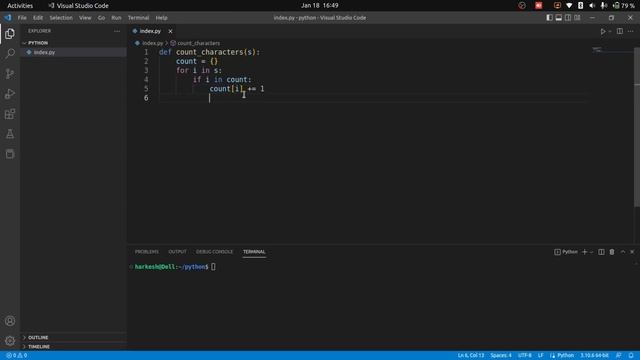Click LF end-of-line selector
Screen dimensions: 640x360
point(540,356)
